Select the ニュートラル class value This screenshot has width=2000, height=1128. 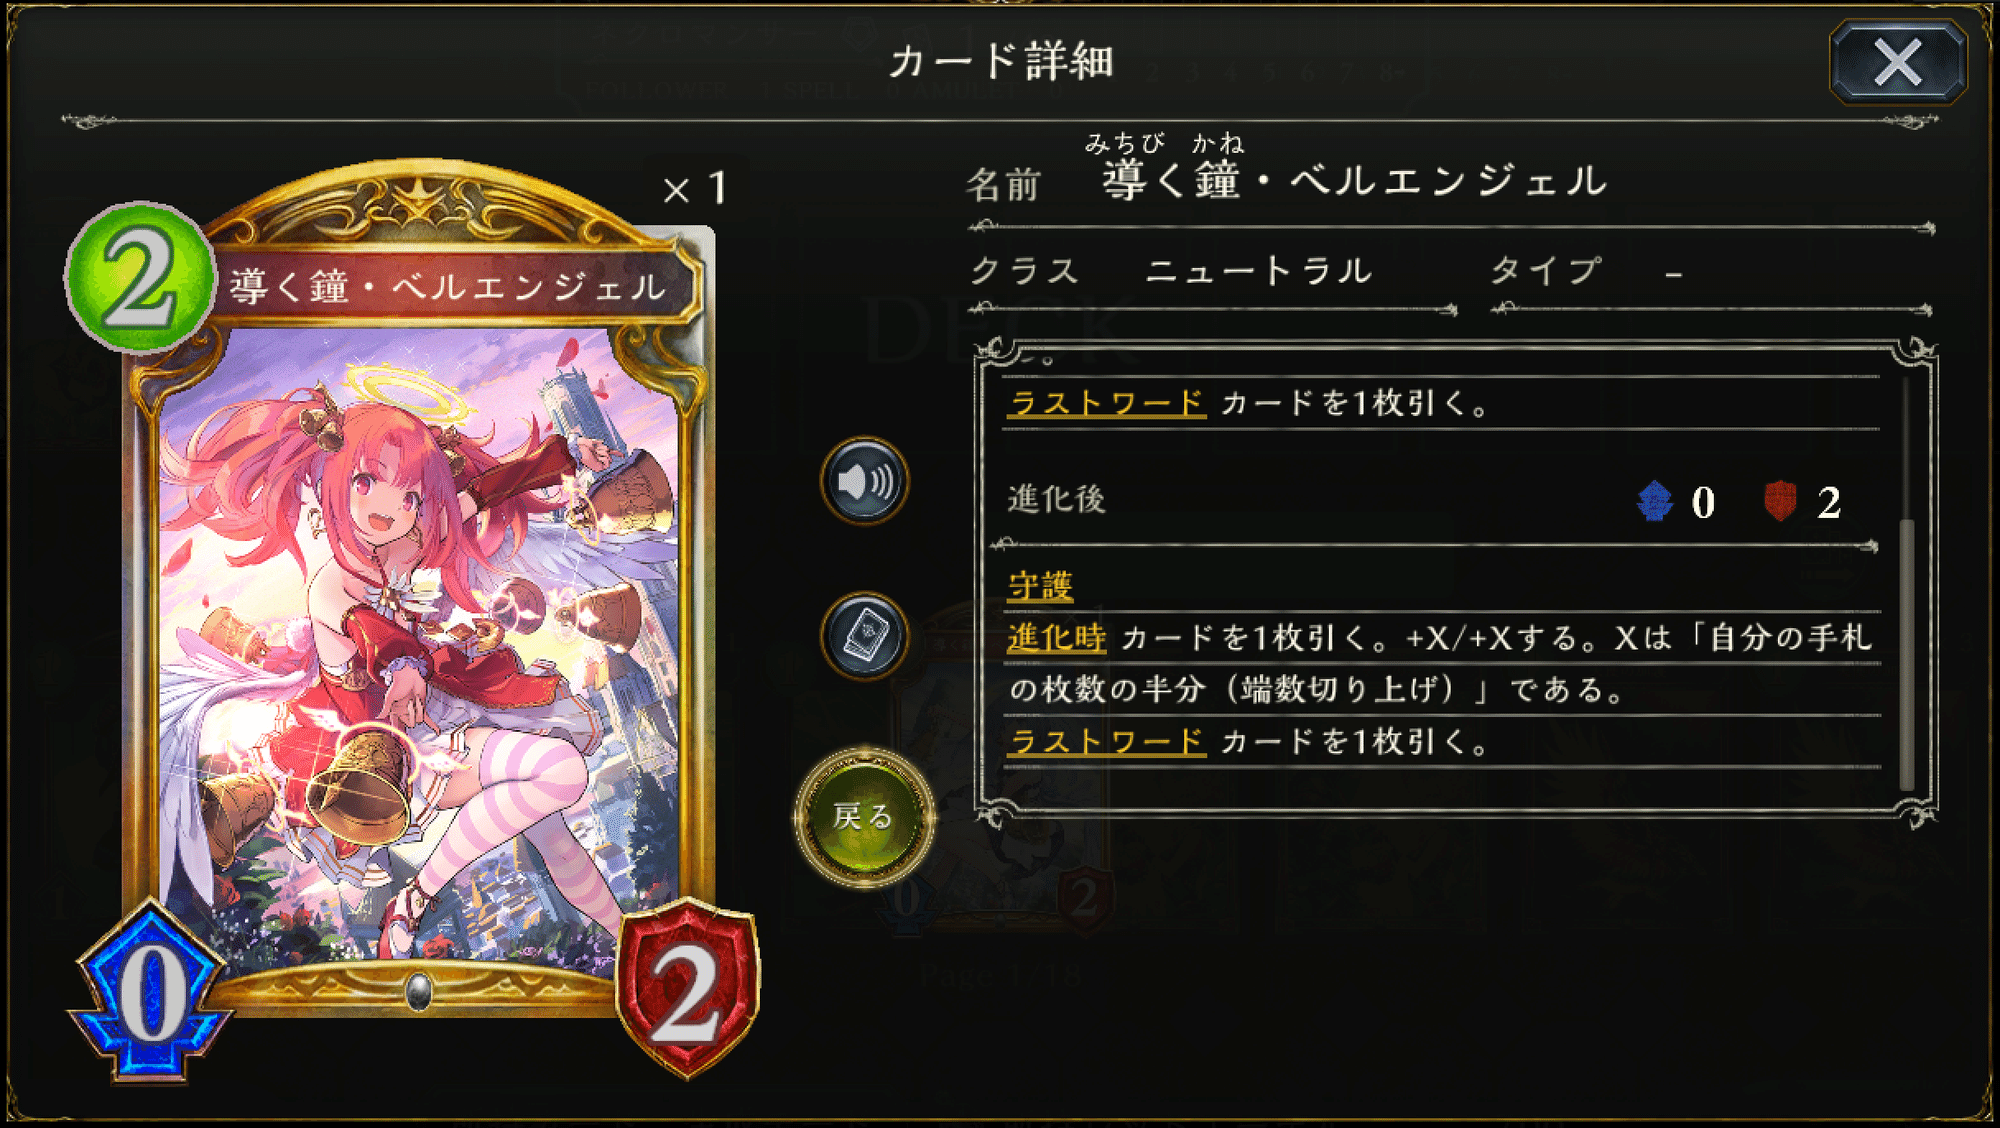pyautogui.click(x=1258, y=270)
